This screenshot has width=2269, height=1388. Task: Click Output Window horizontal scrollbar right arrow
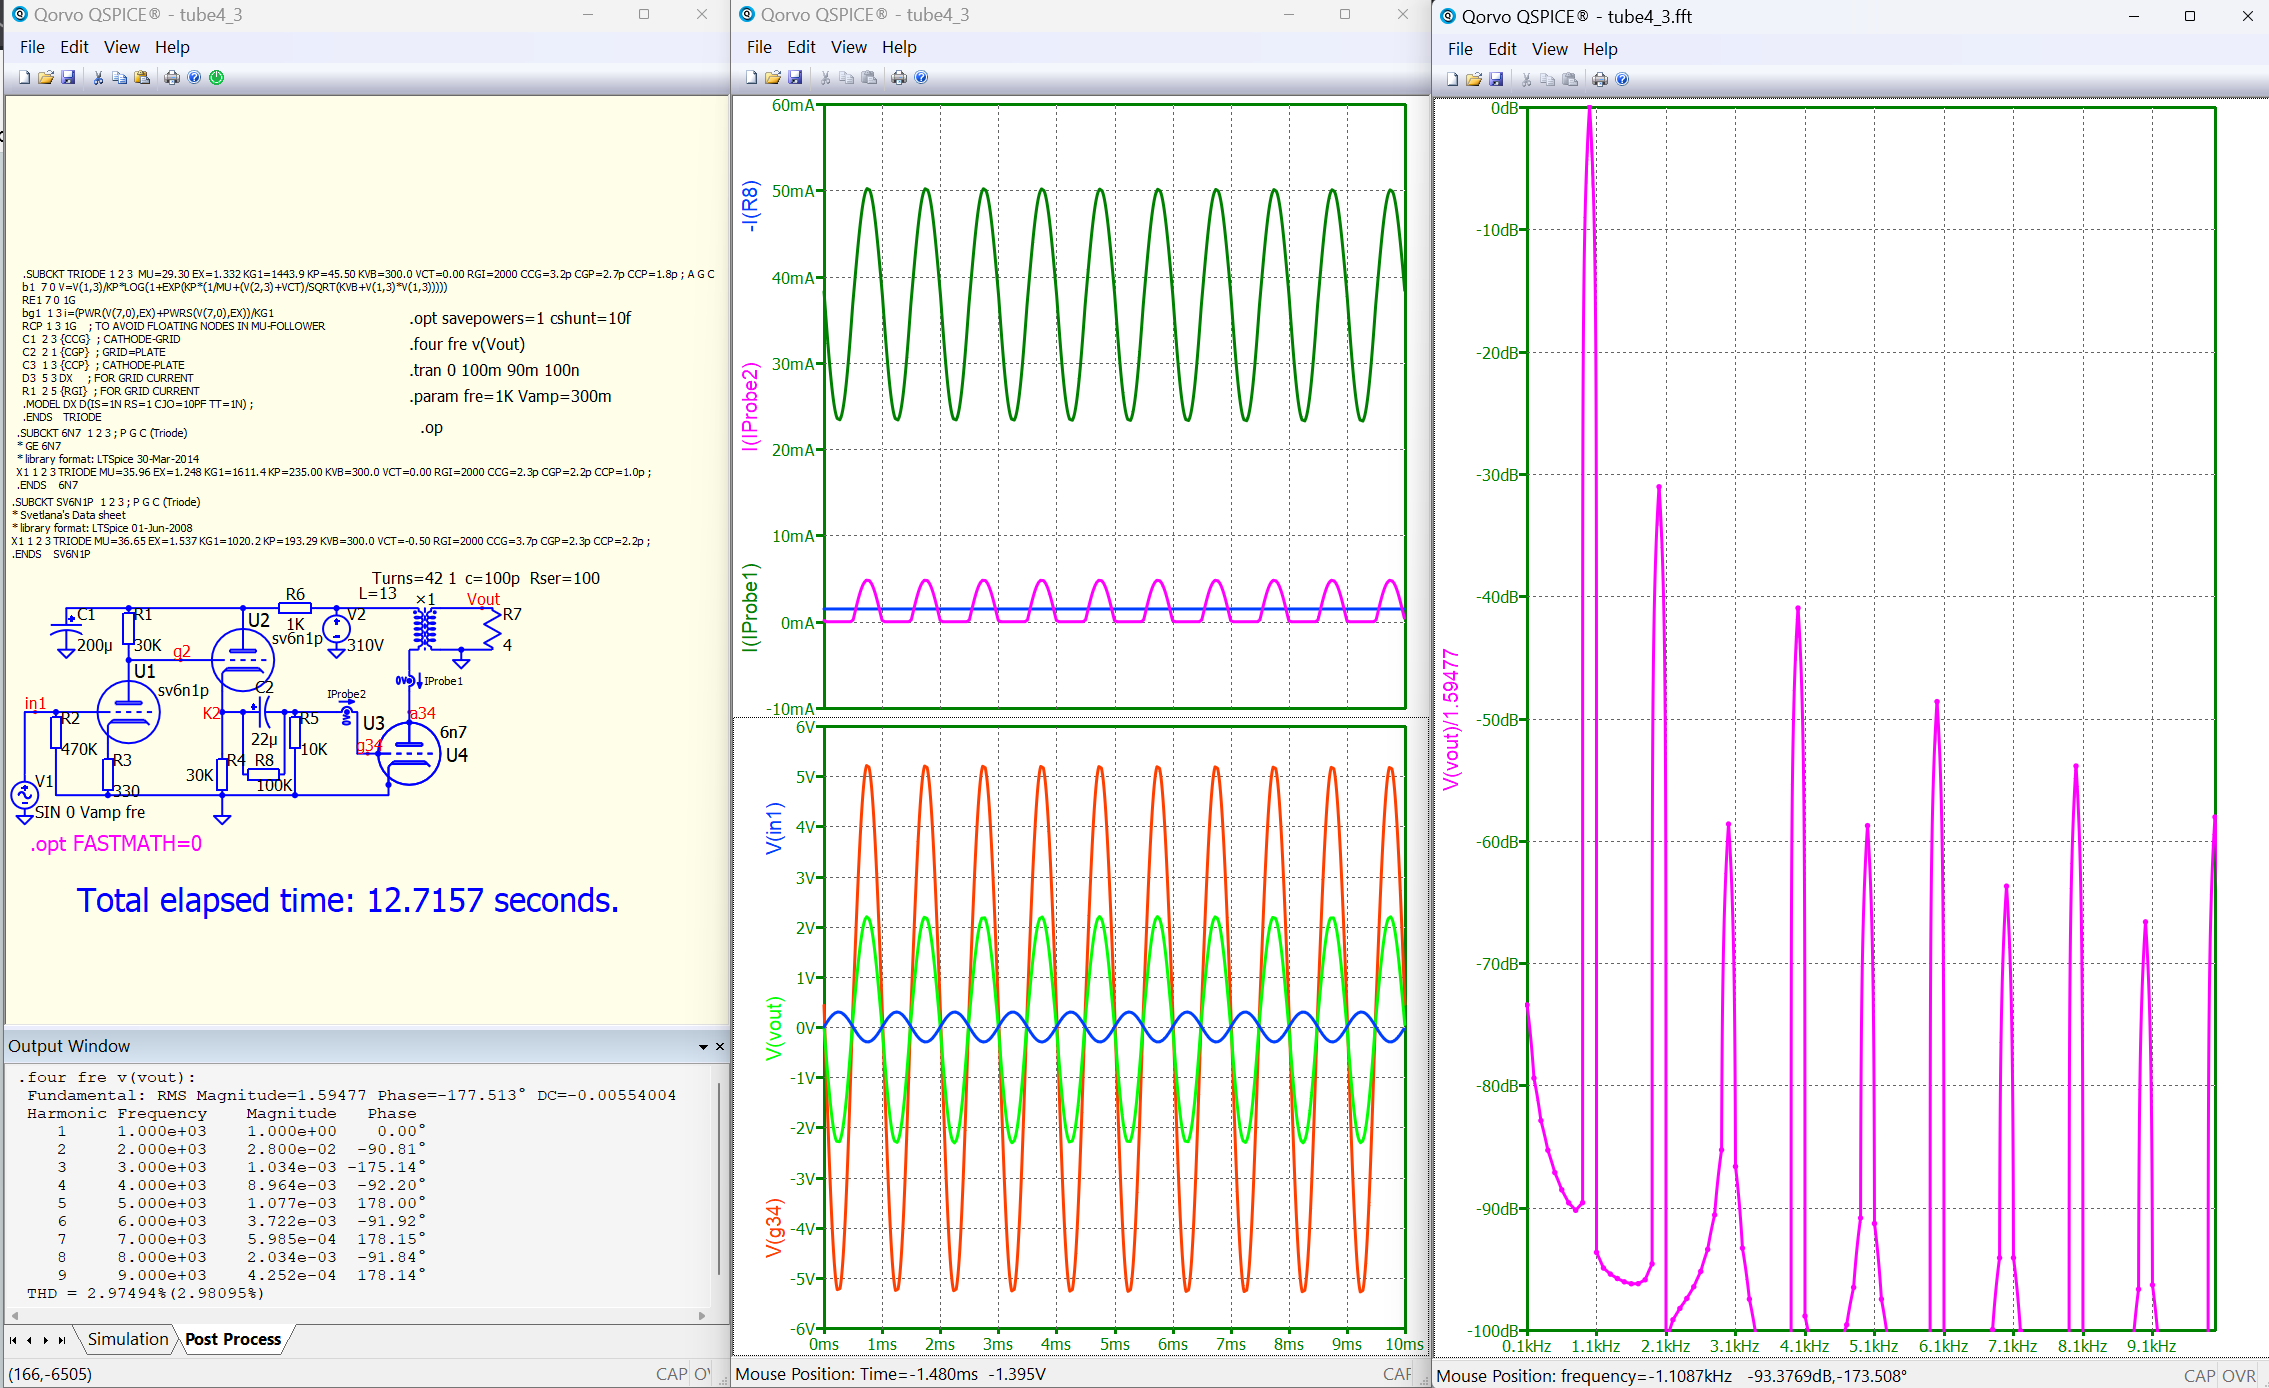point(701,1315)
